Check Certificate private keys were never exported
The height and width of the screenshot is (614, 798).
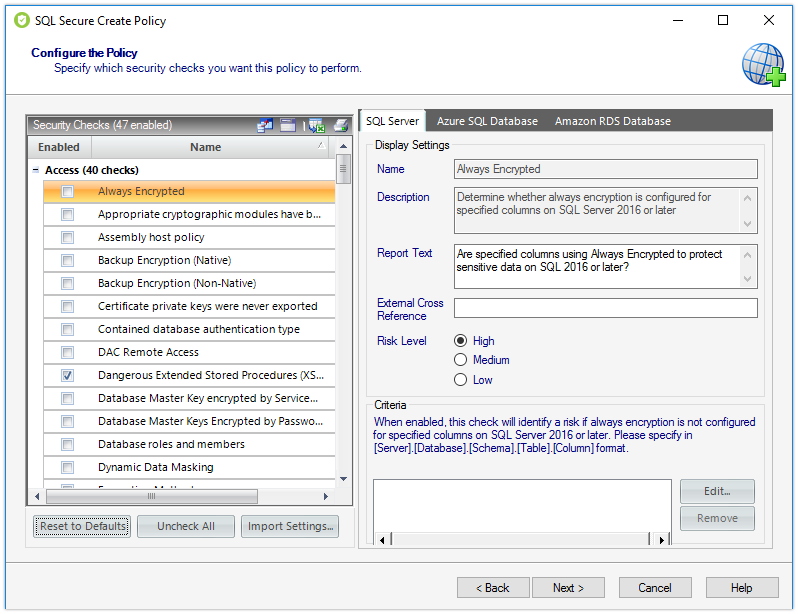[67, 306]
